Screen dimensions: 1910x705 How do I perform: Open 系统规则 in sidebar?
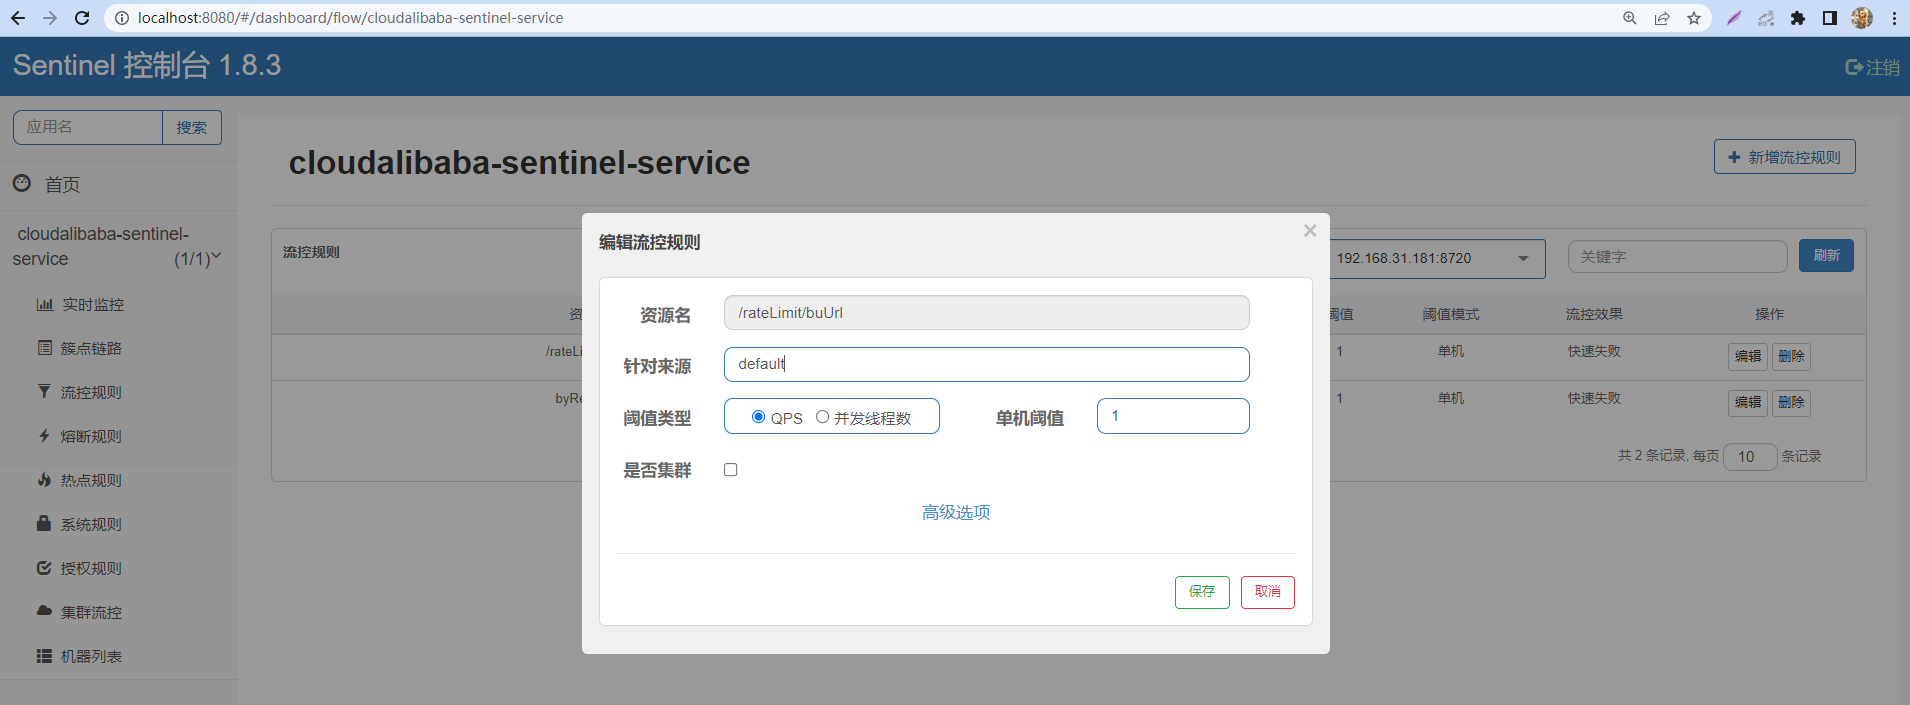[x=91, y=524]
